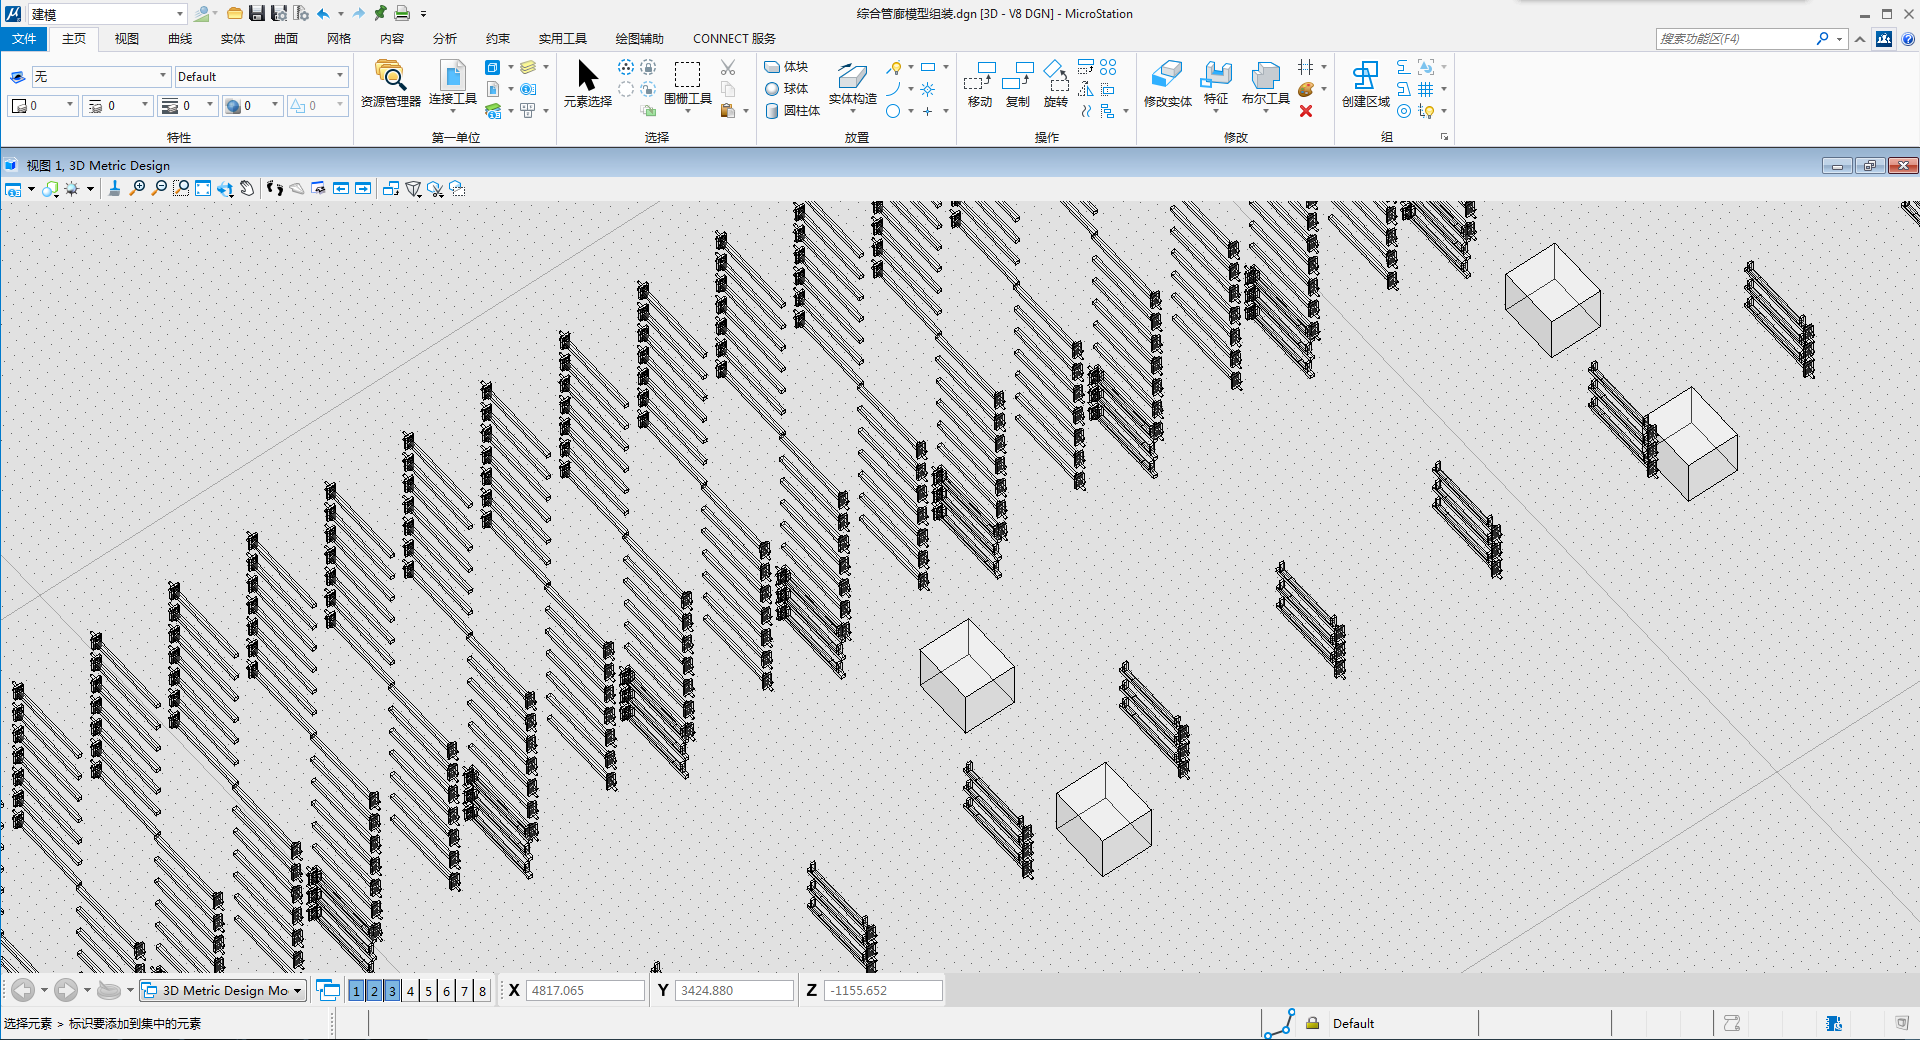Image resolution: width=1920 pixels, height=1040 pixels.
Task: Click the fit view icon in view toolbar
Action: tap(203, 188)
